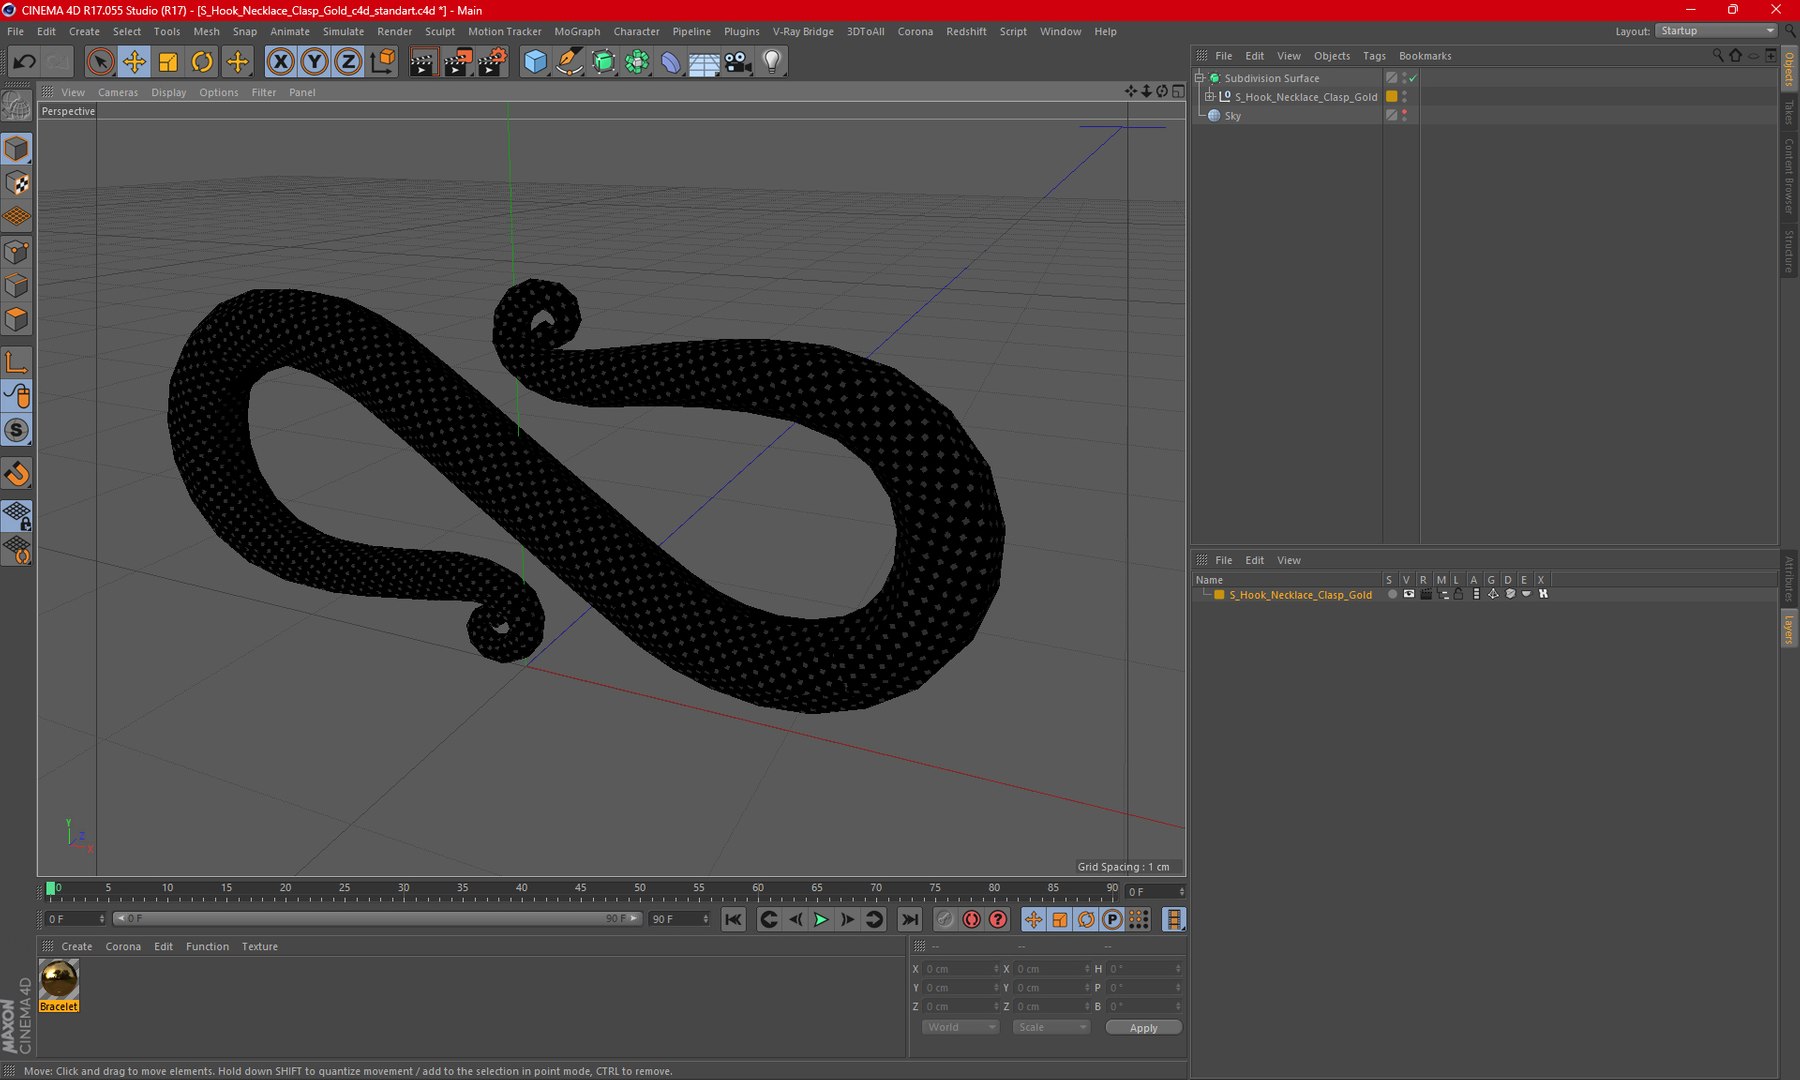Open the Floor environment object icon
The image size is (1800, 1080).
coord(704,62)
